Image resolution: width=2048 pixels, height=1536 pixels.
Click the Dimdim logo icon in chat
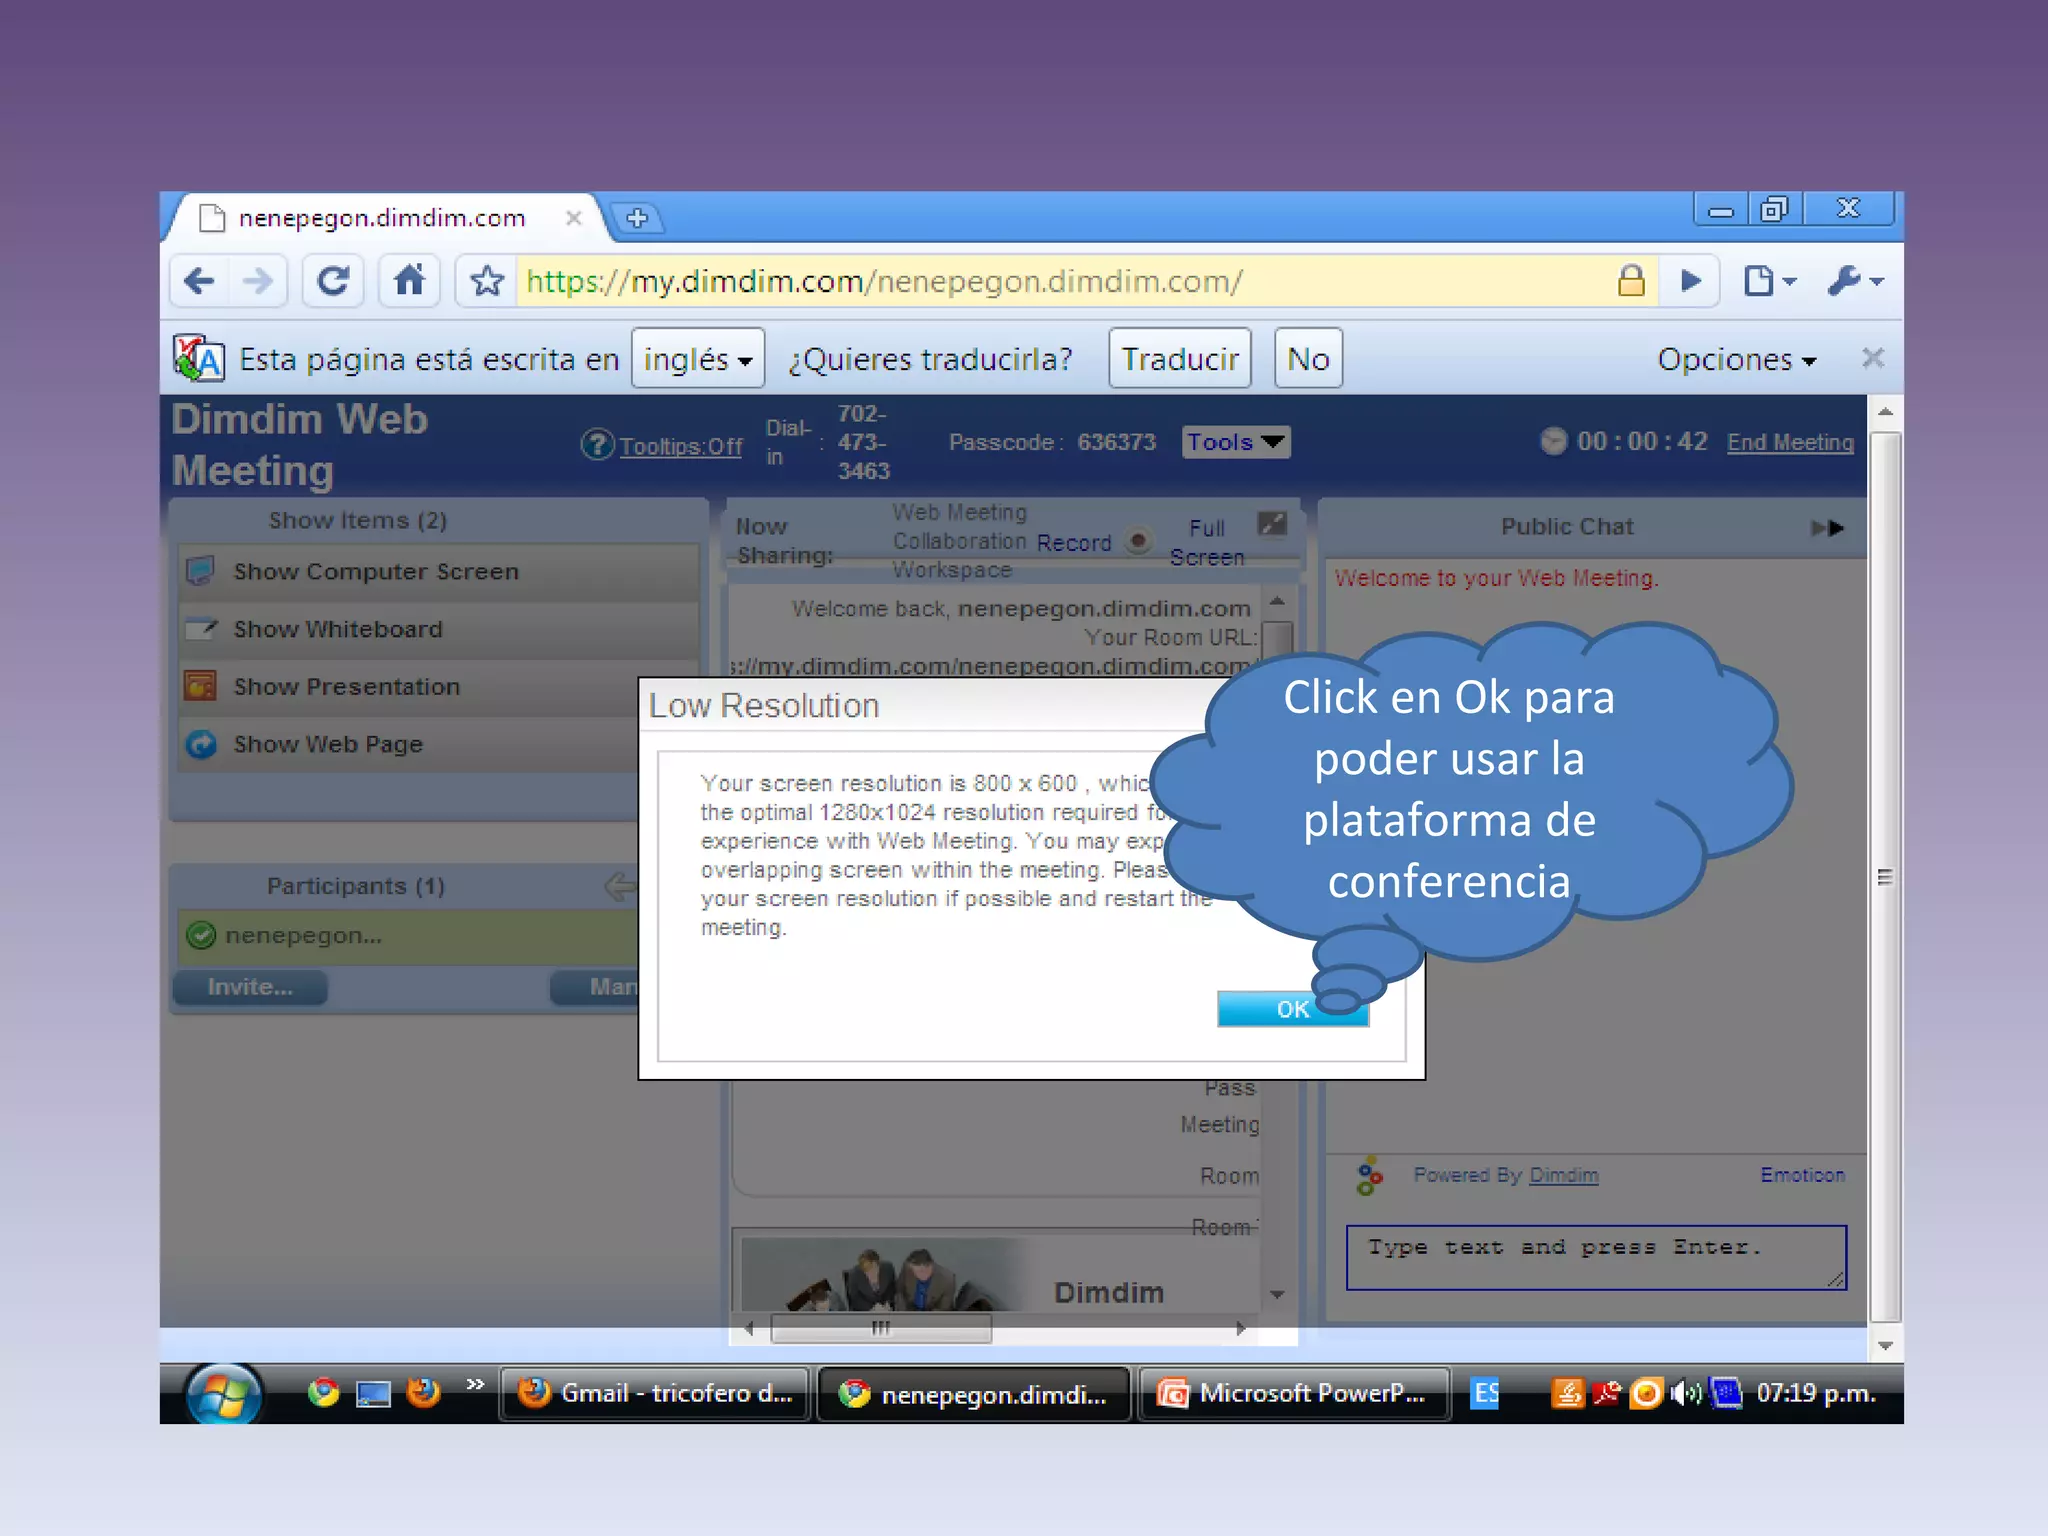click(x=1369, y=1176)
